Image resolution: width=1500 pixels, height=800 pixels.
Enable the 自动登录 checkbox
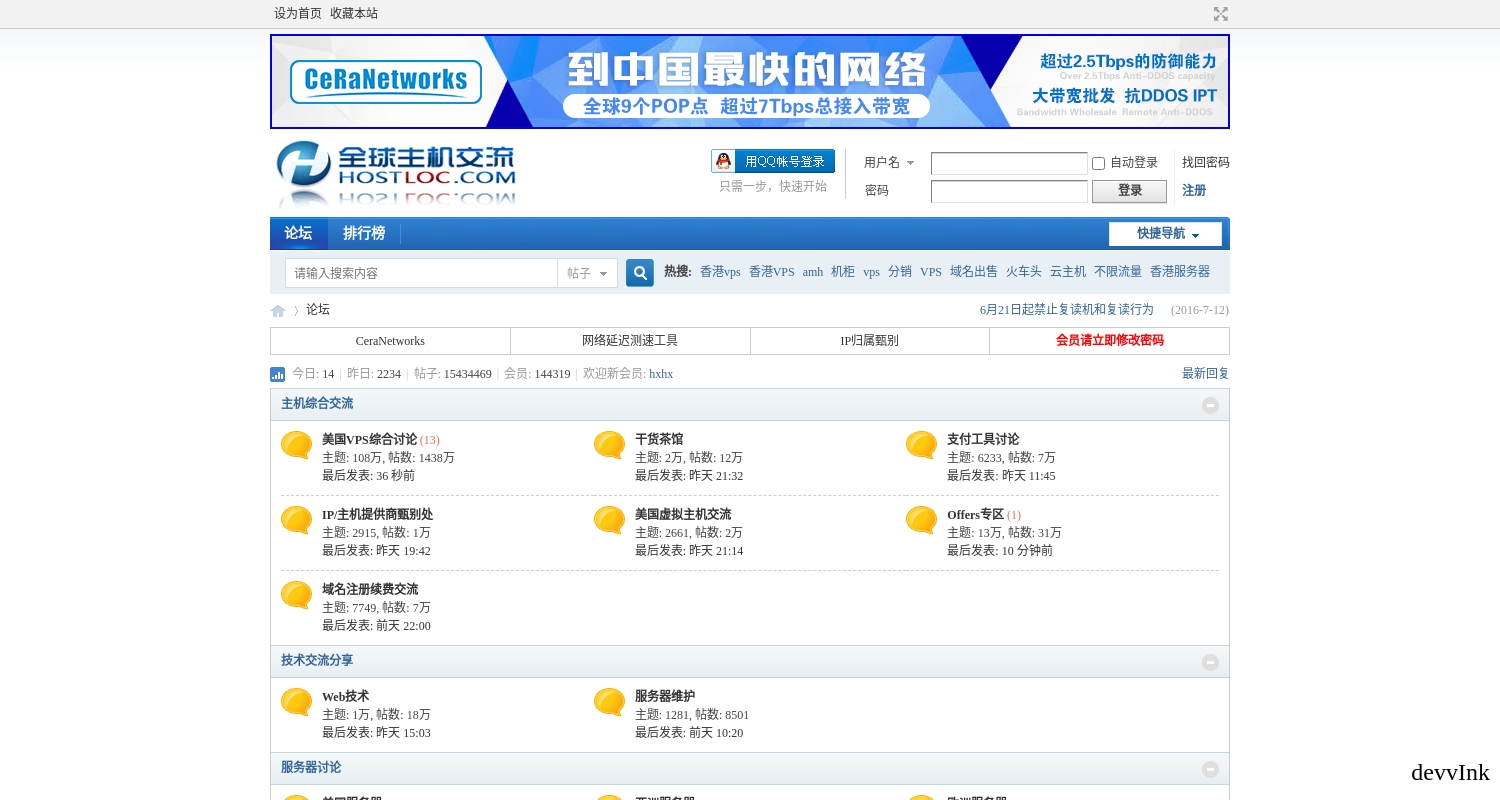click(x=1098, y=163)
